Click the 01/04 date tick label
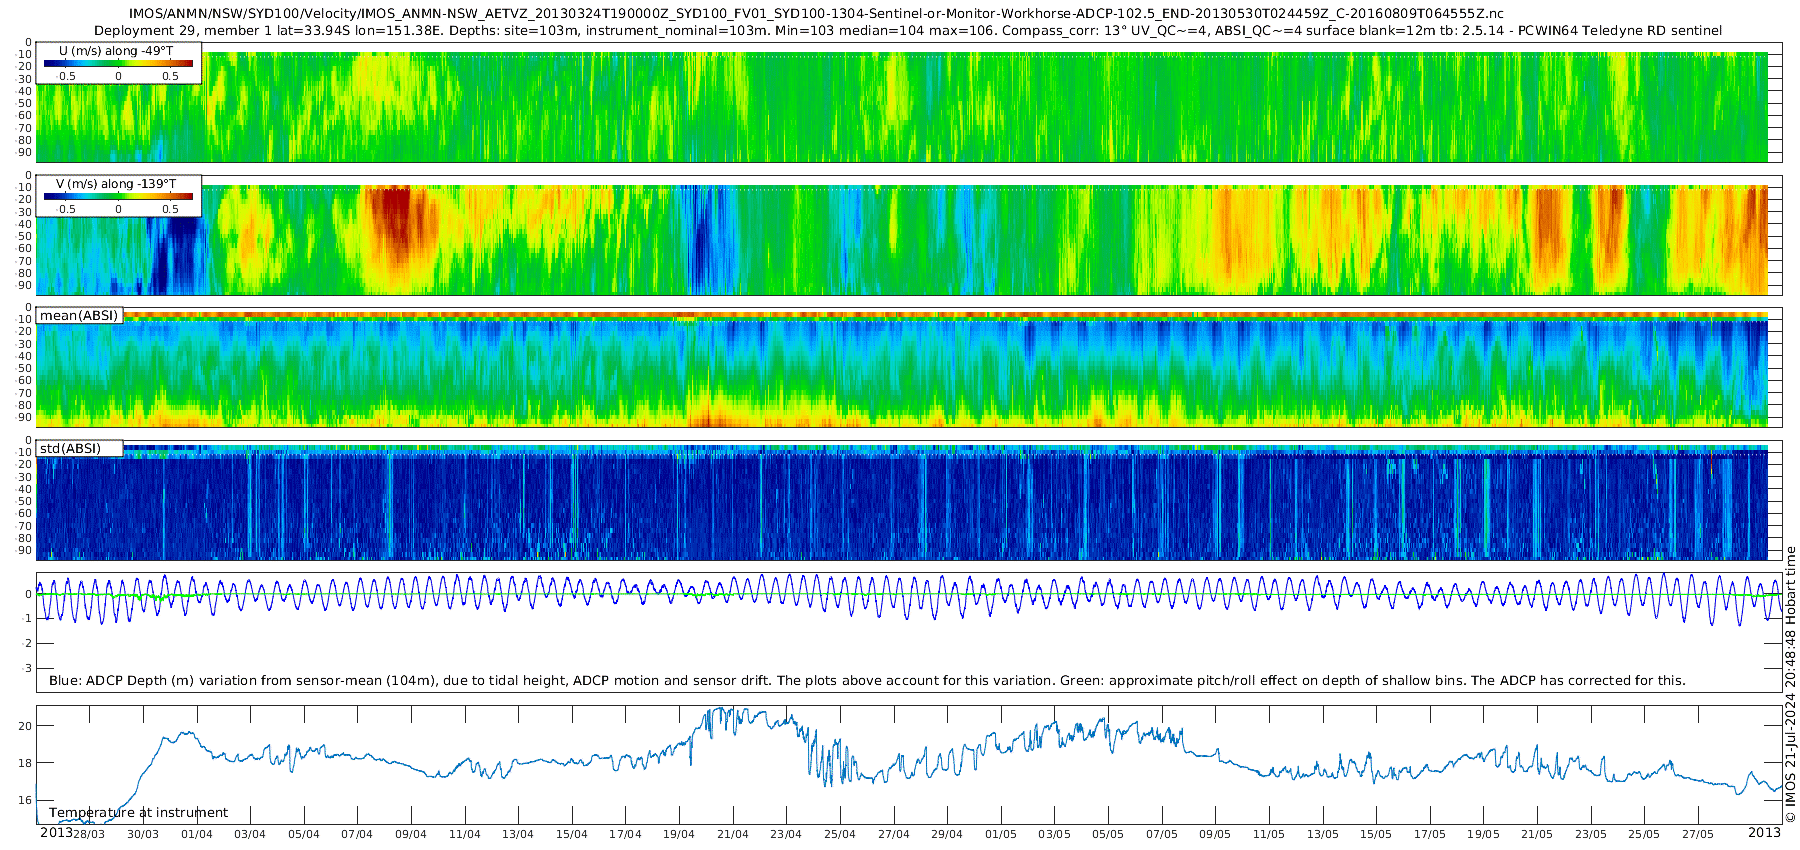The height and width of the screenshot is (850, 1800). click(196, 834)
